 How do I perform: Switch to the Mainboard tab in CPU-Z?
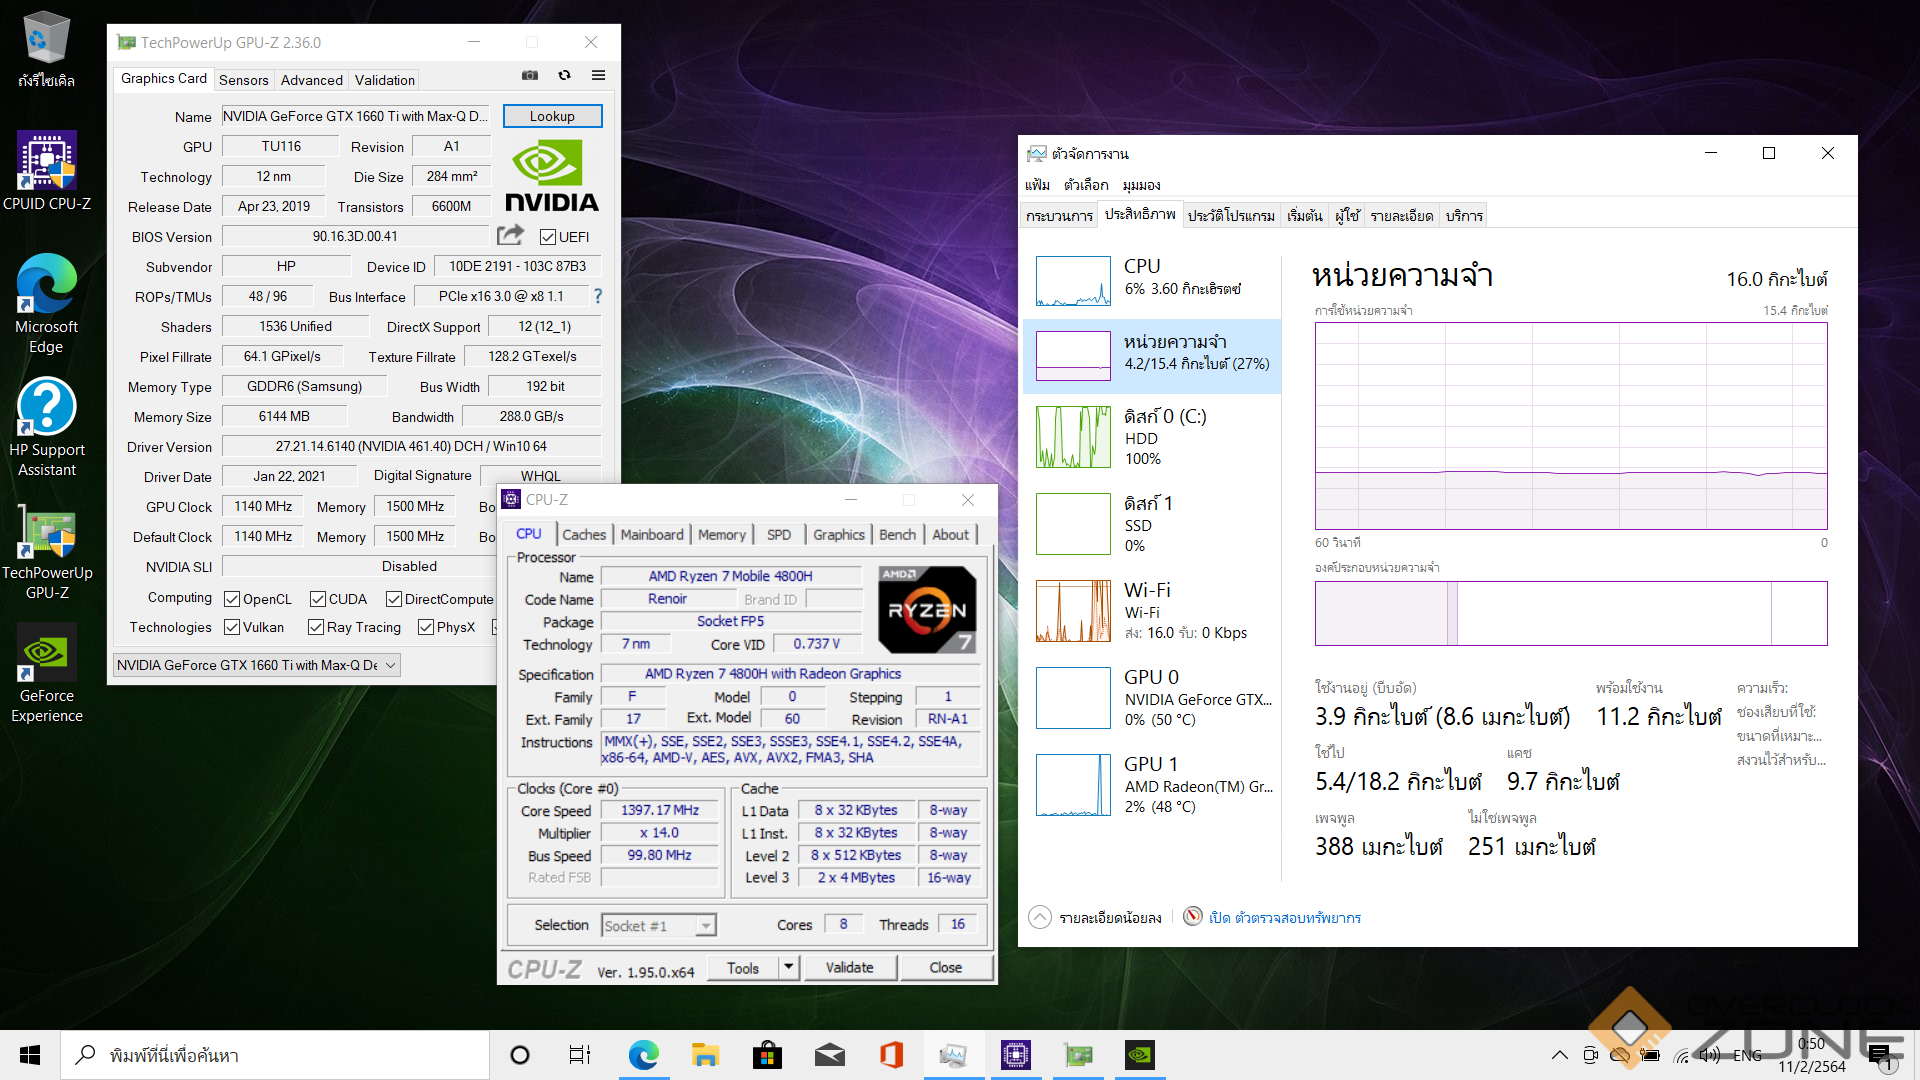[651, 535]
